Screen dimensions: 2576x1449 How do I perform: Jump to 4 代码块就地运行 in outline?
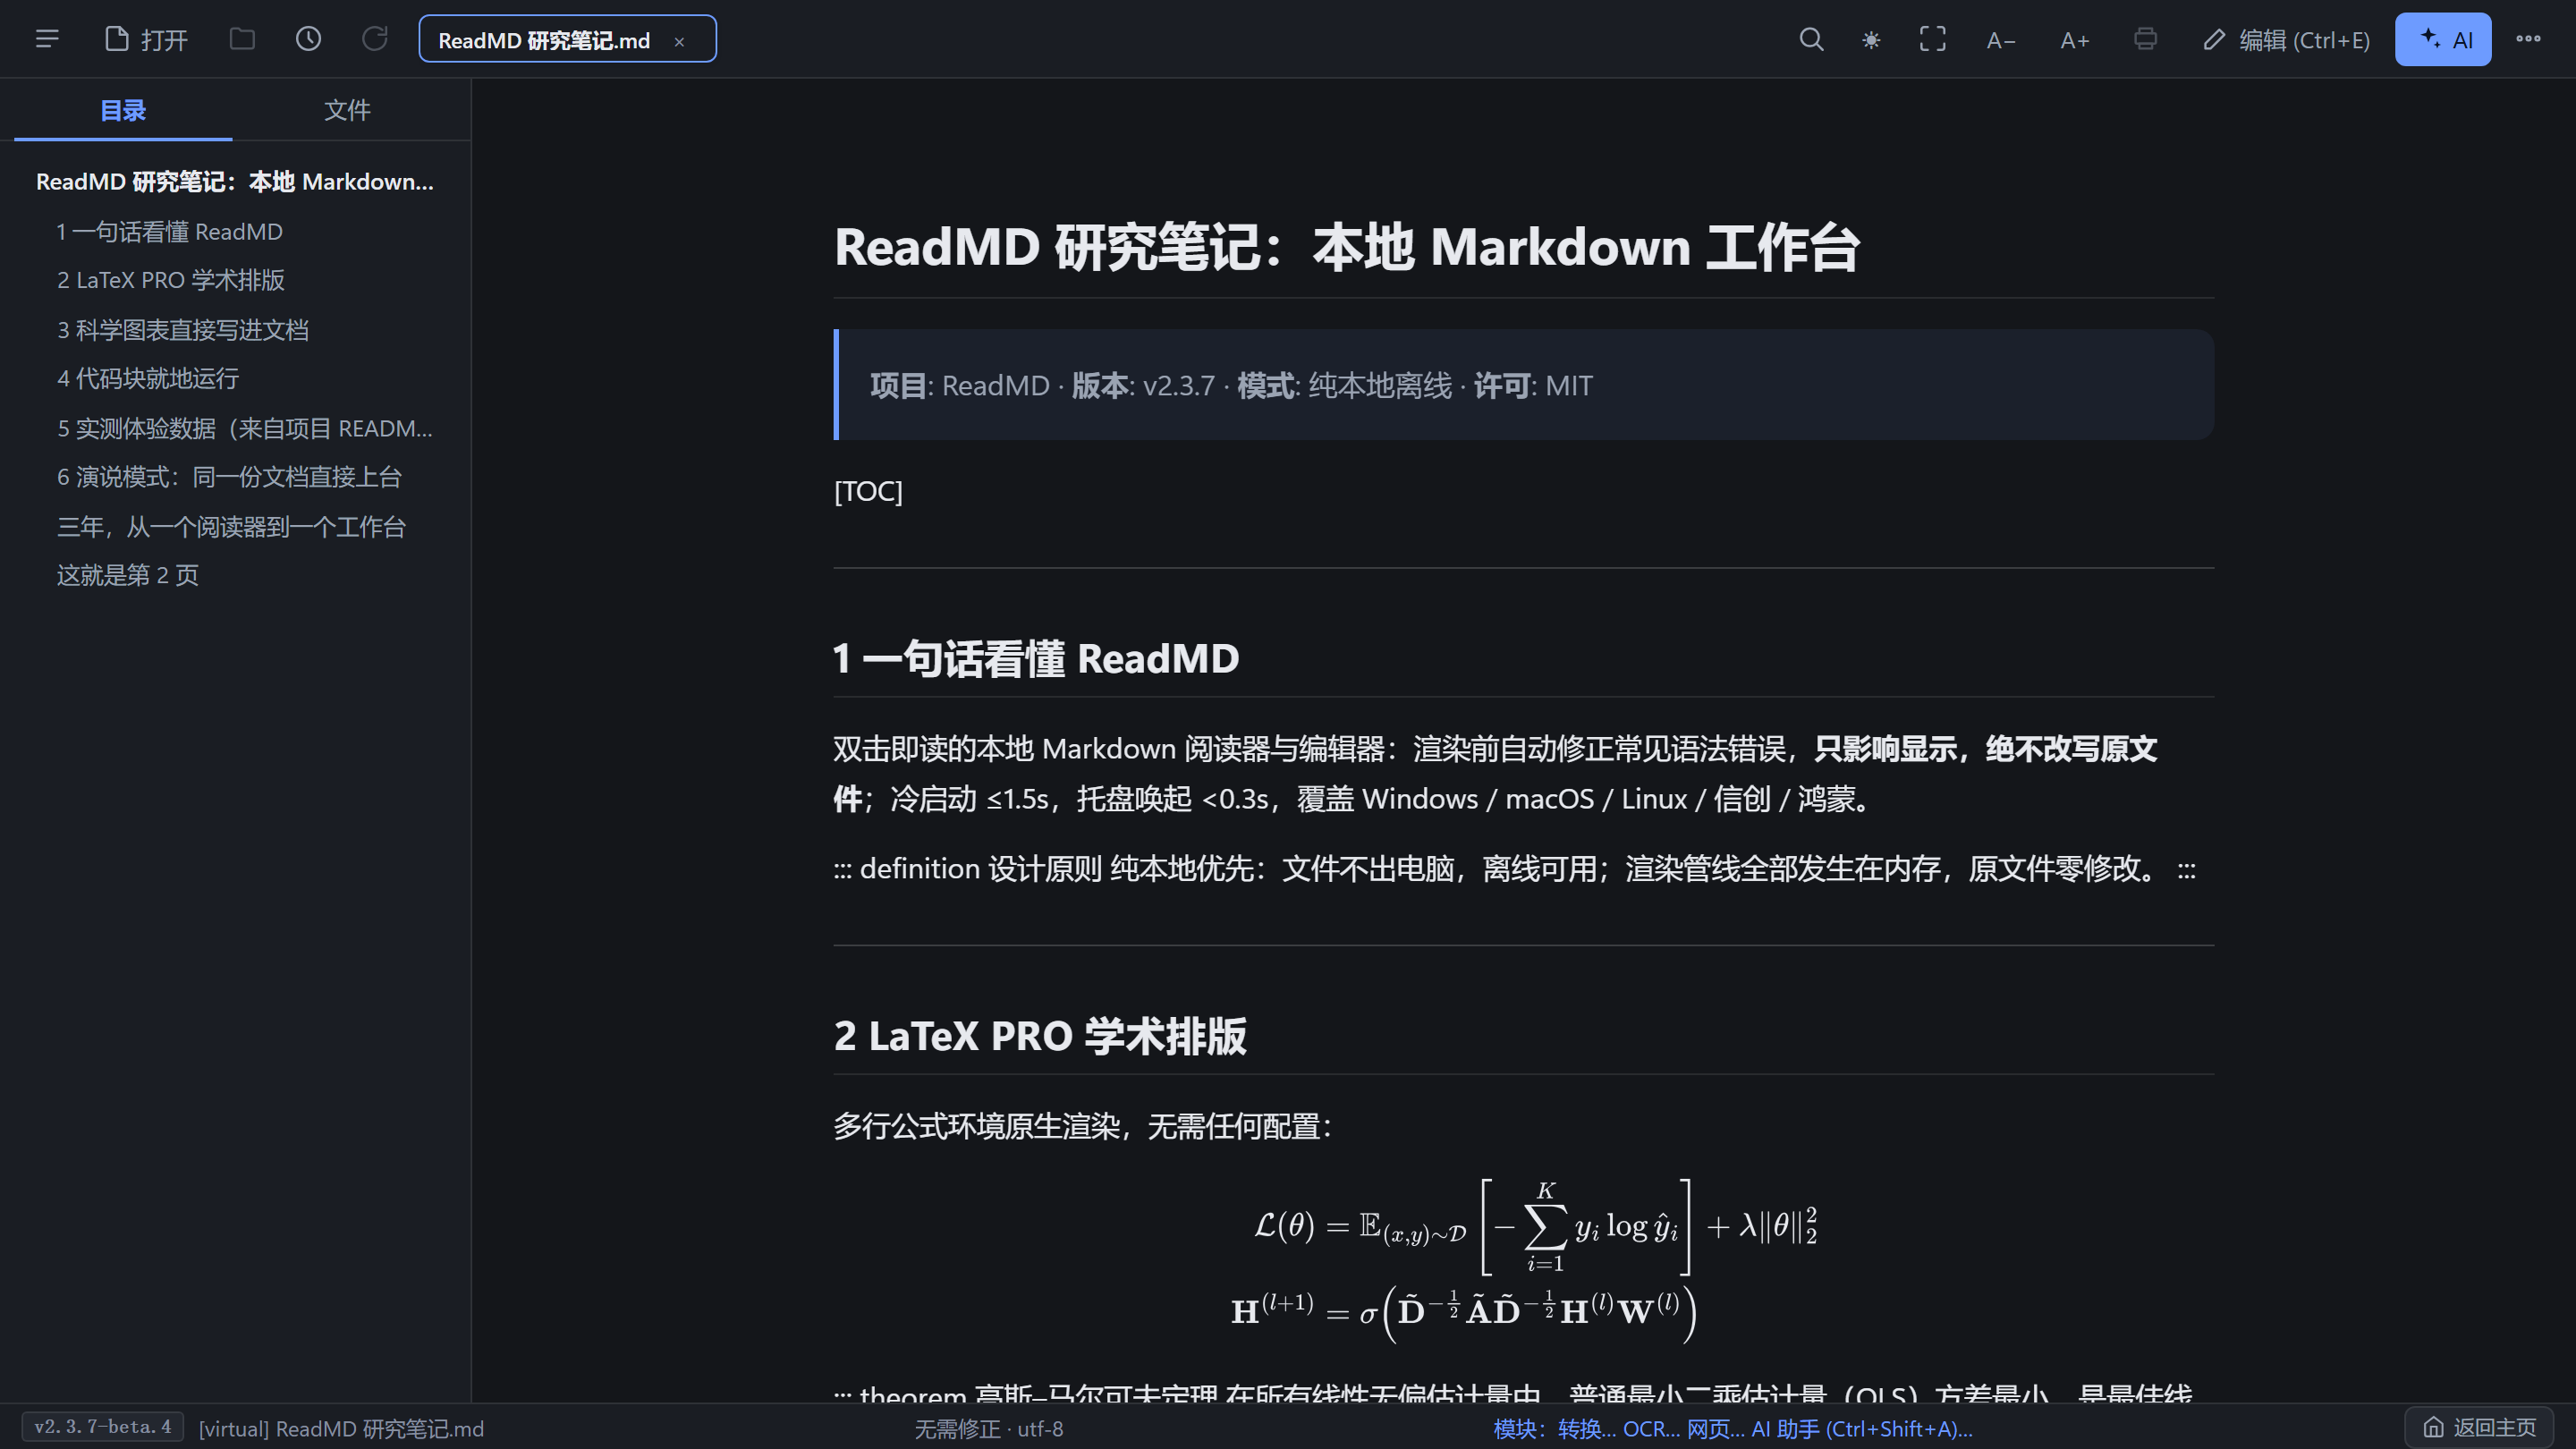click(x=148, y=379)
